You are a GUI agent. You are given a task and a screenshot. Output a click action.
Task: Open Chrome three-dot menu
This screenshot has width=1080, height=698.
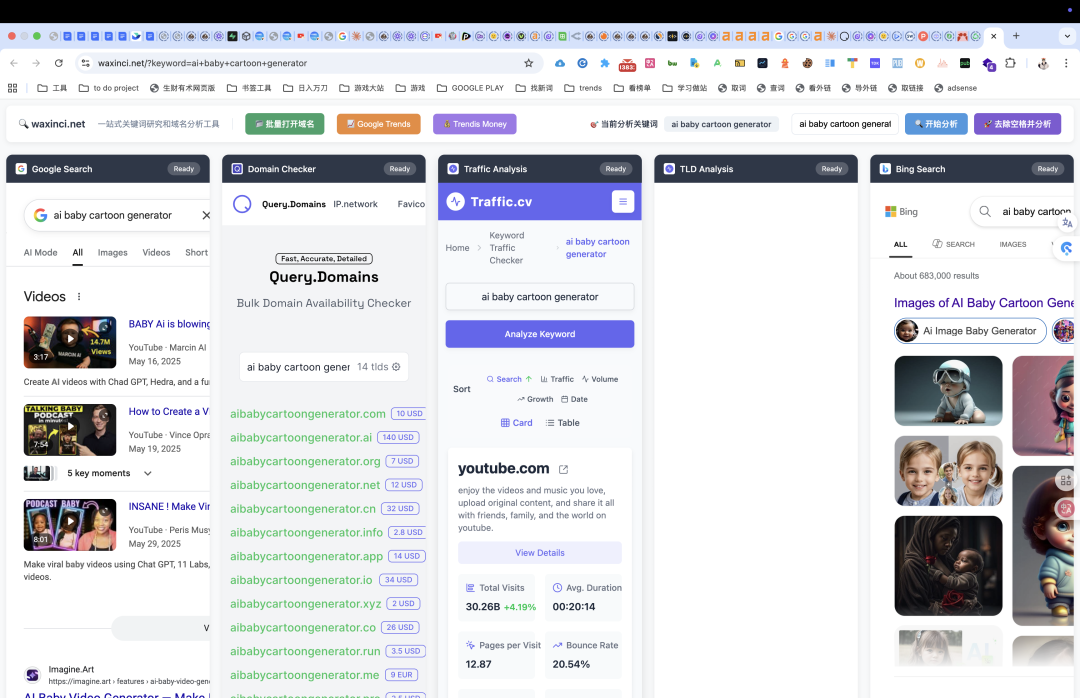[x=1066, y=63]
